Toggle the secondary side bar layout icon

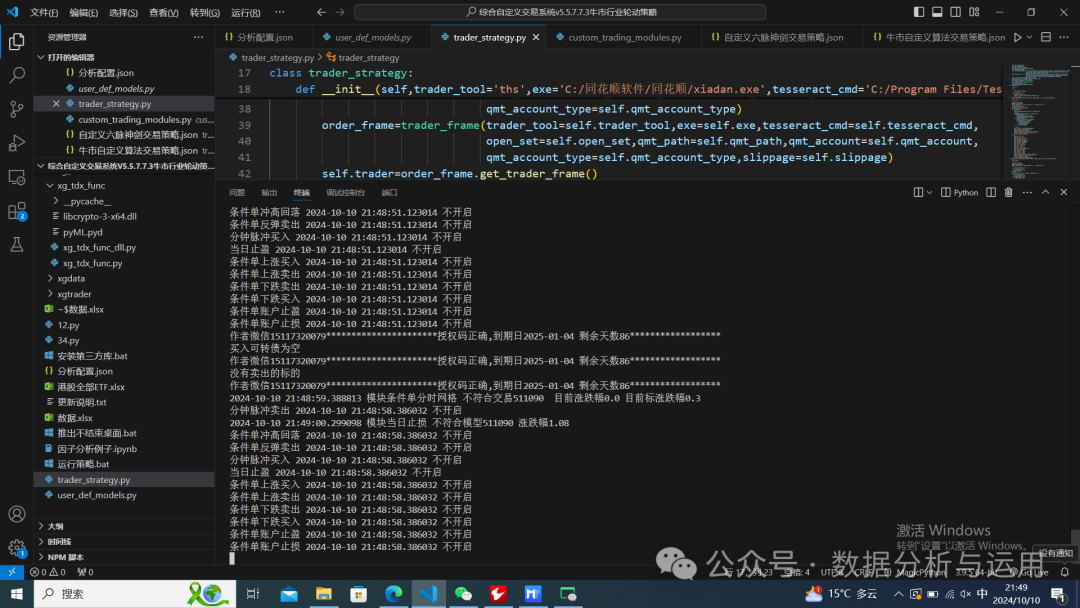(956, 12)
